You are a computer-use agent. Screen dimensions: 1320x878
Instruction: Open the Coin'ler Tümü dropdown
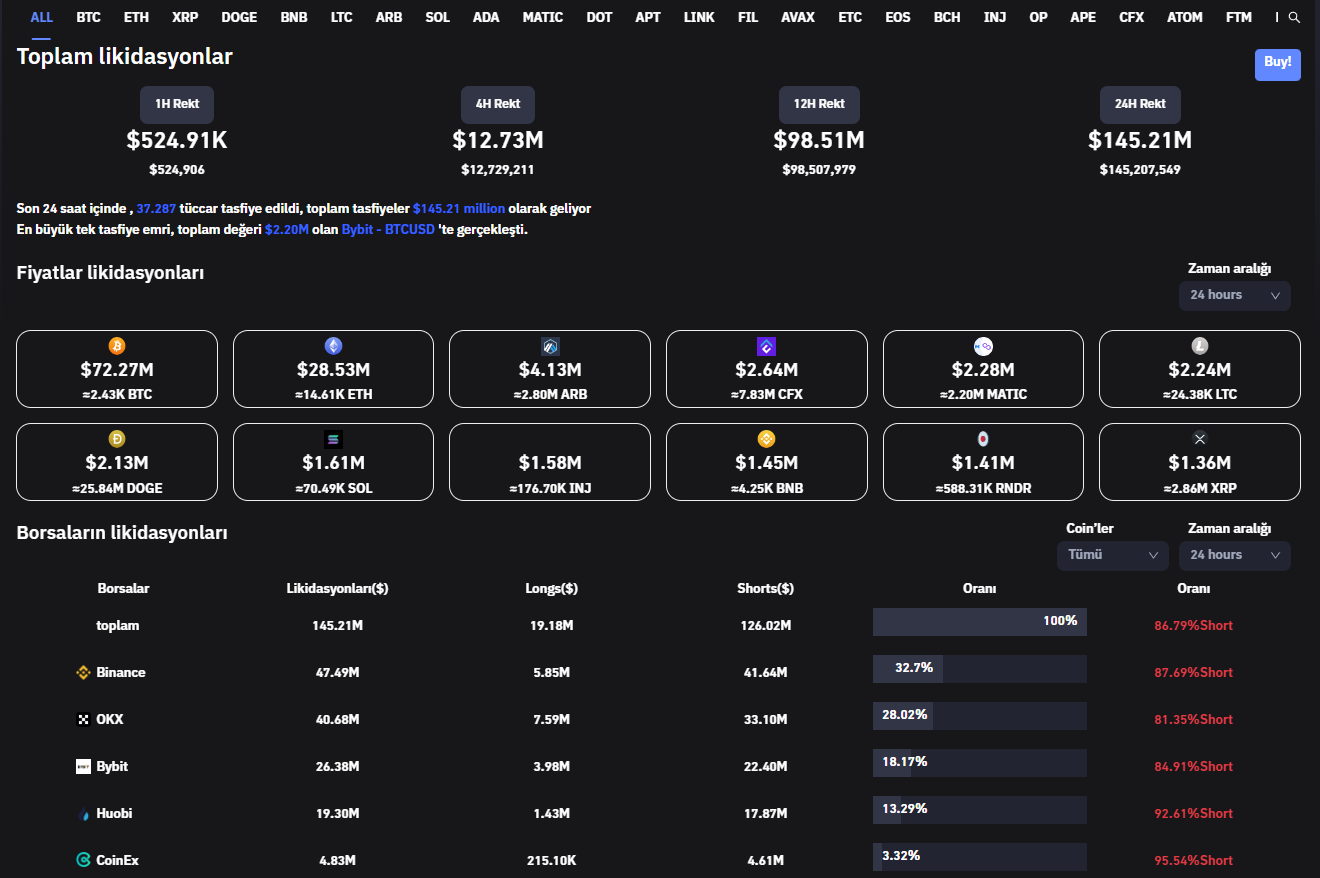pyautogui.click(x=1112, y=556)
